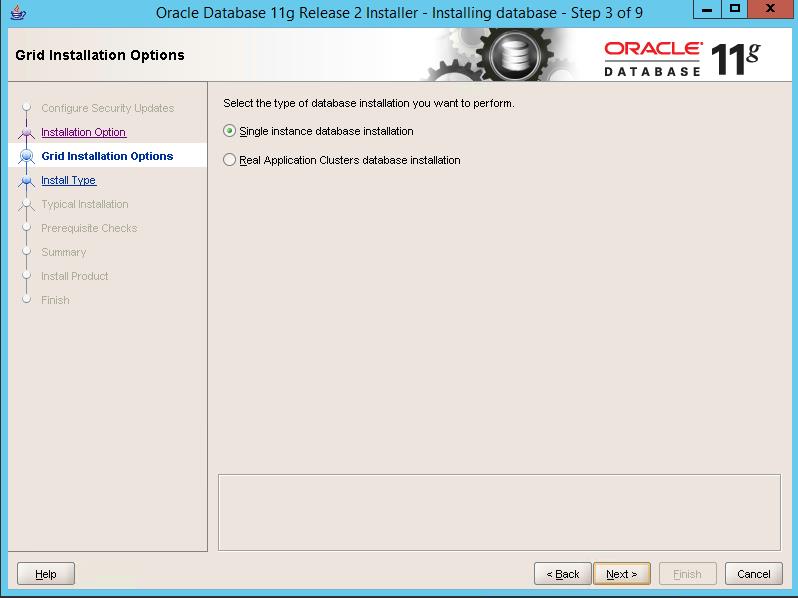Minimize the installer window
Screen dimensions: 798x598
[x=707, y=9]
